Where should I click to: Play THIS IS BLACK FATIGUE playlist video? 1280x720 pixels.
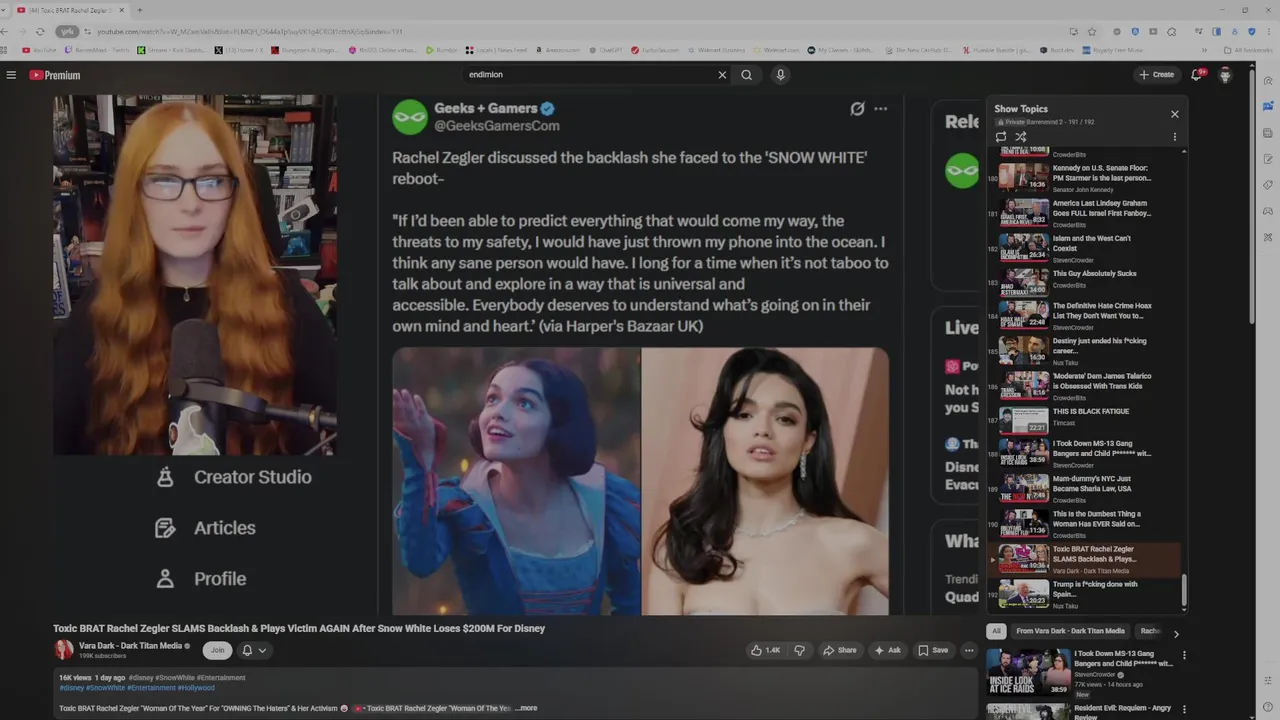point(1084,422)
